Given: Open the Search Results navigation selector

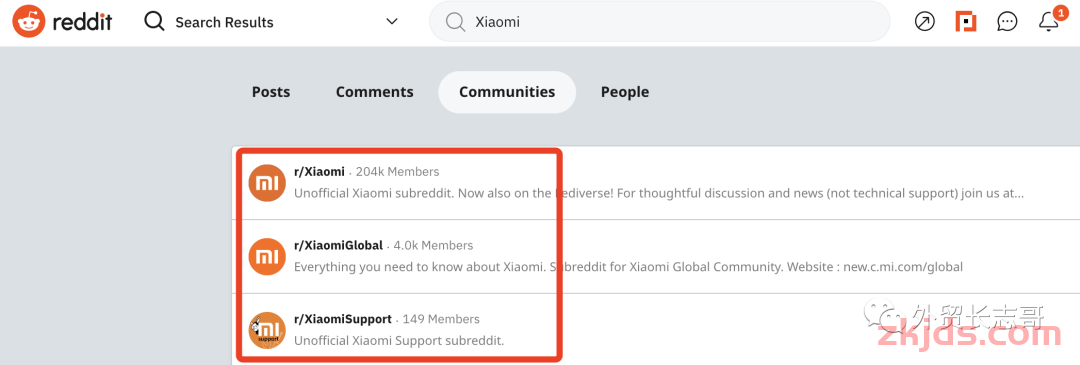Looking at the screenshot, I should click(x=271, y=22).
